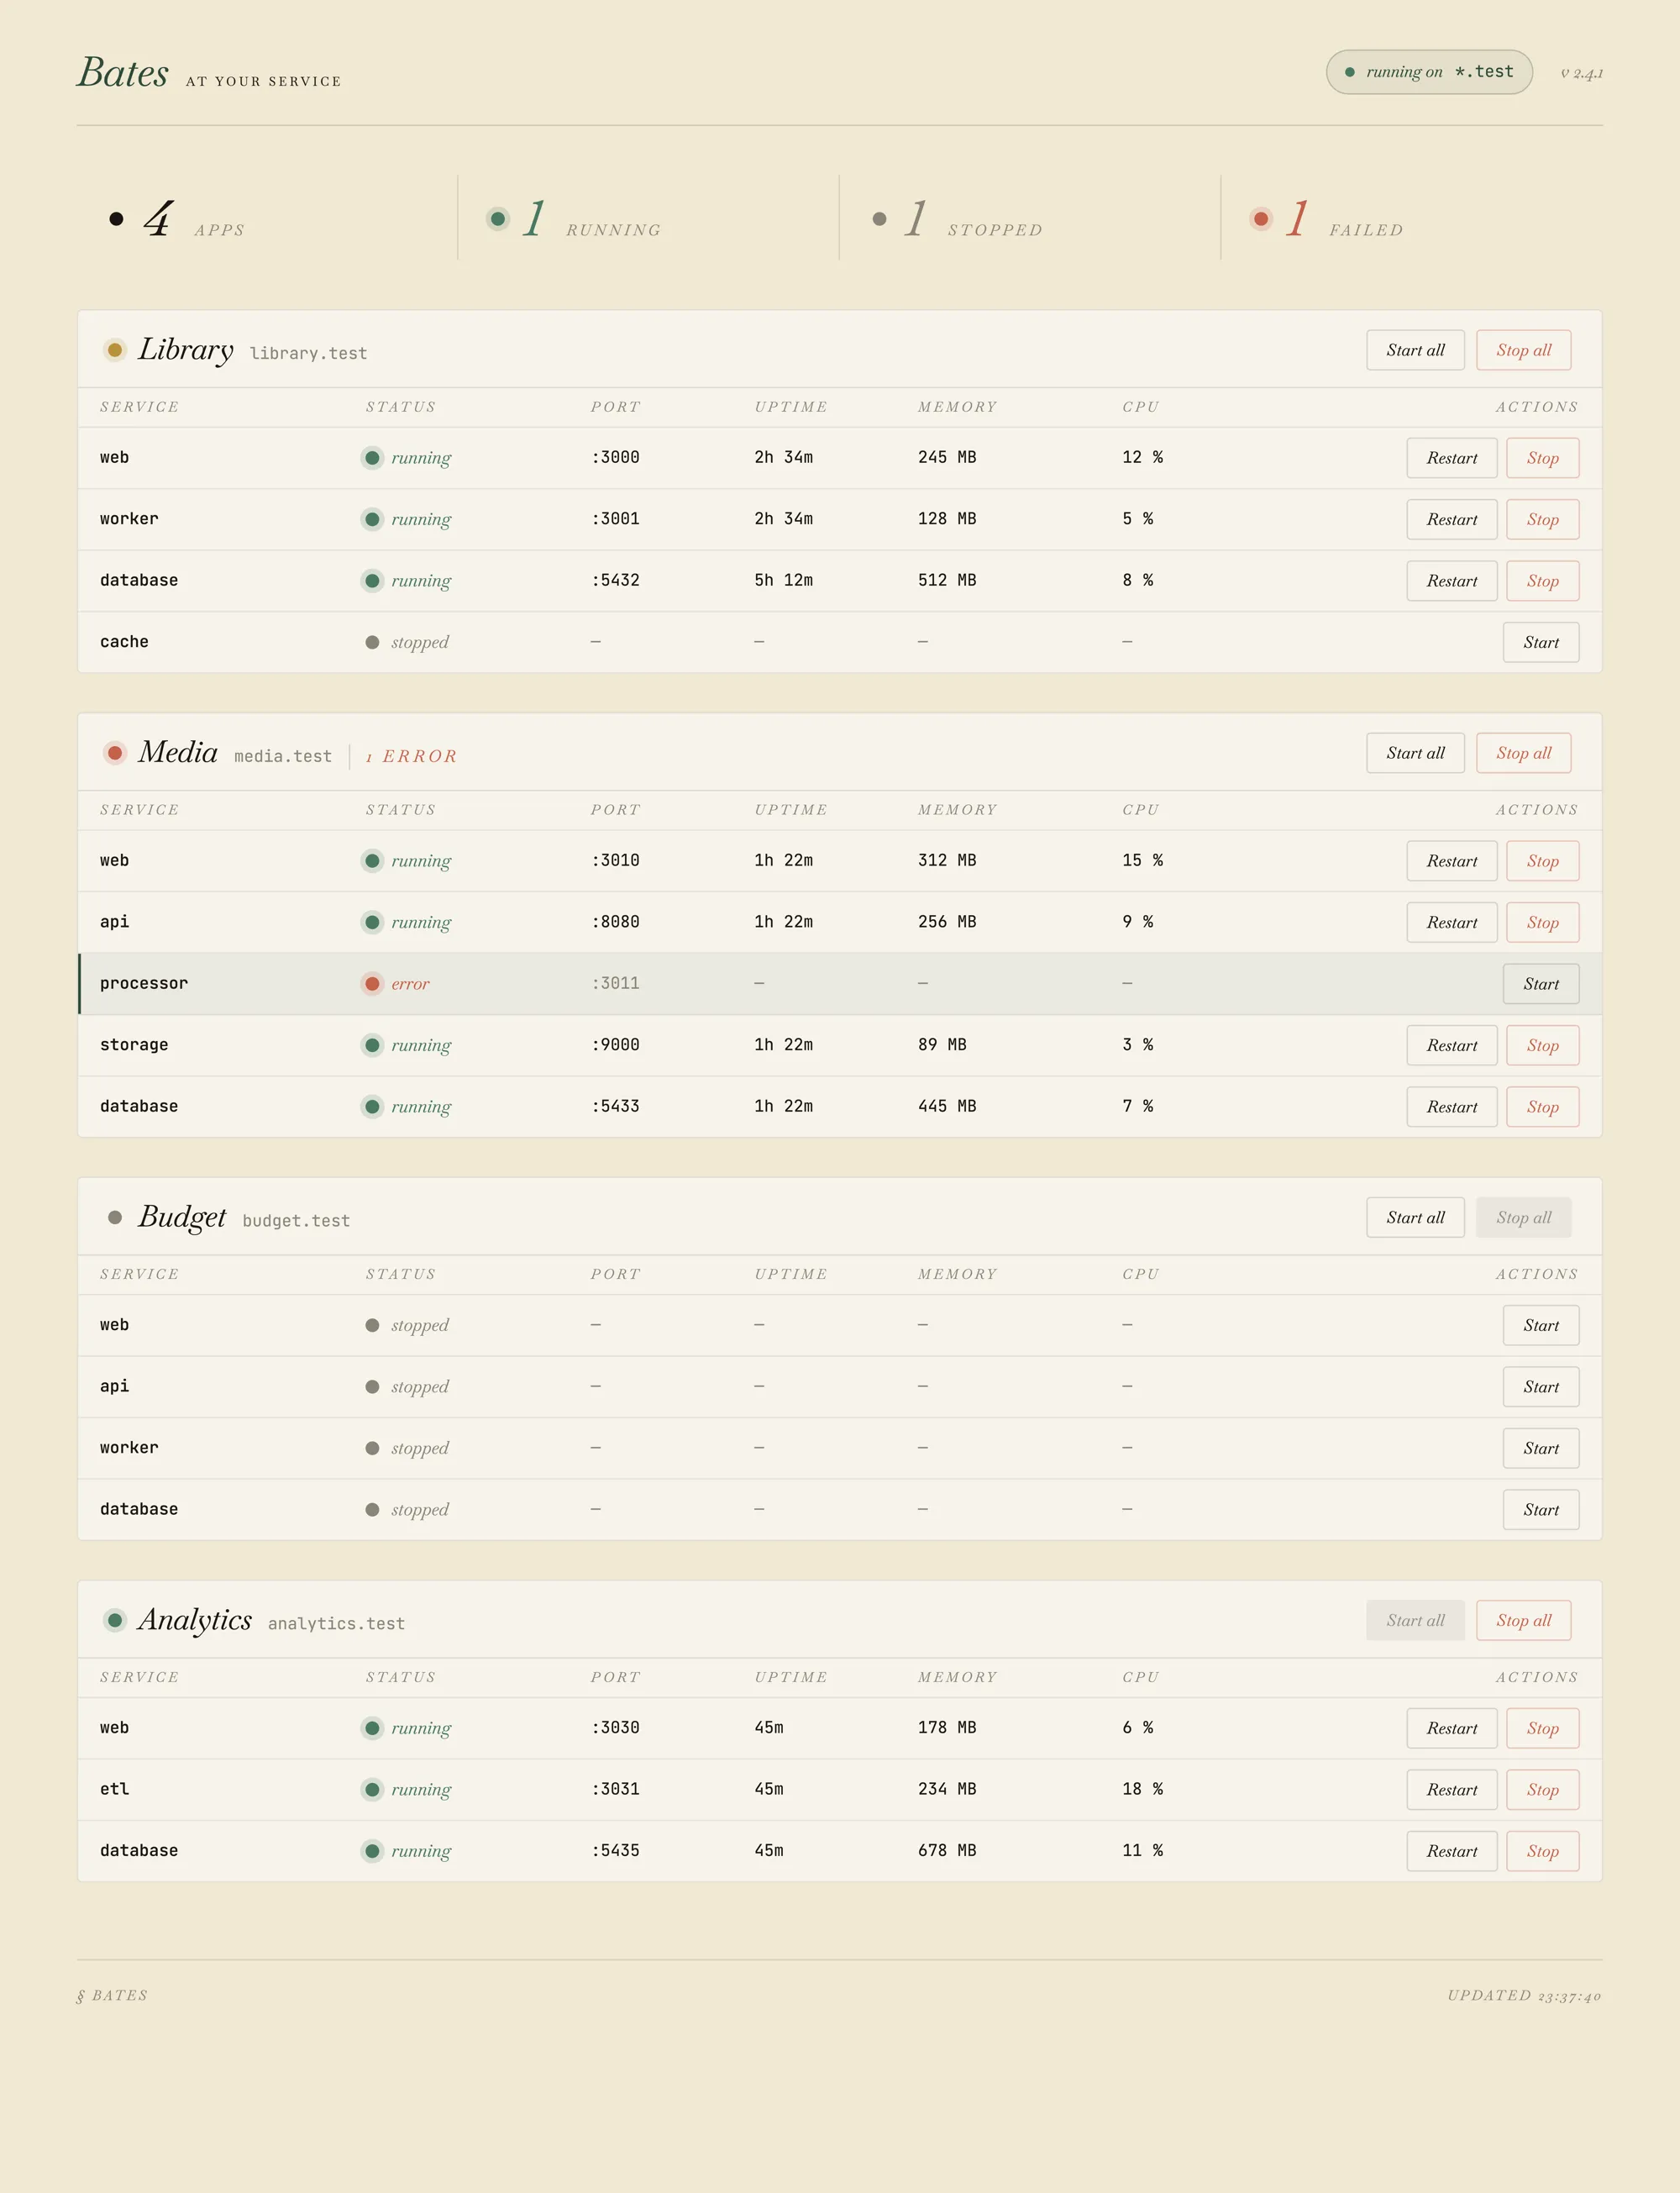
Task: Click the grey Stopped summary dot
Action: (x=880, y=219)
